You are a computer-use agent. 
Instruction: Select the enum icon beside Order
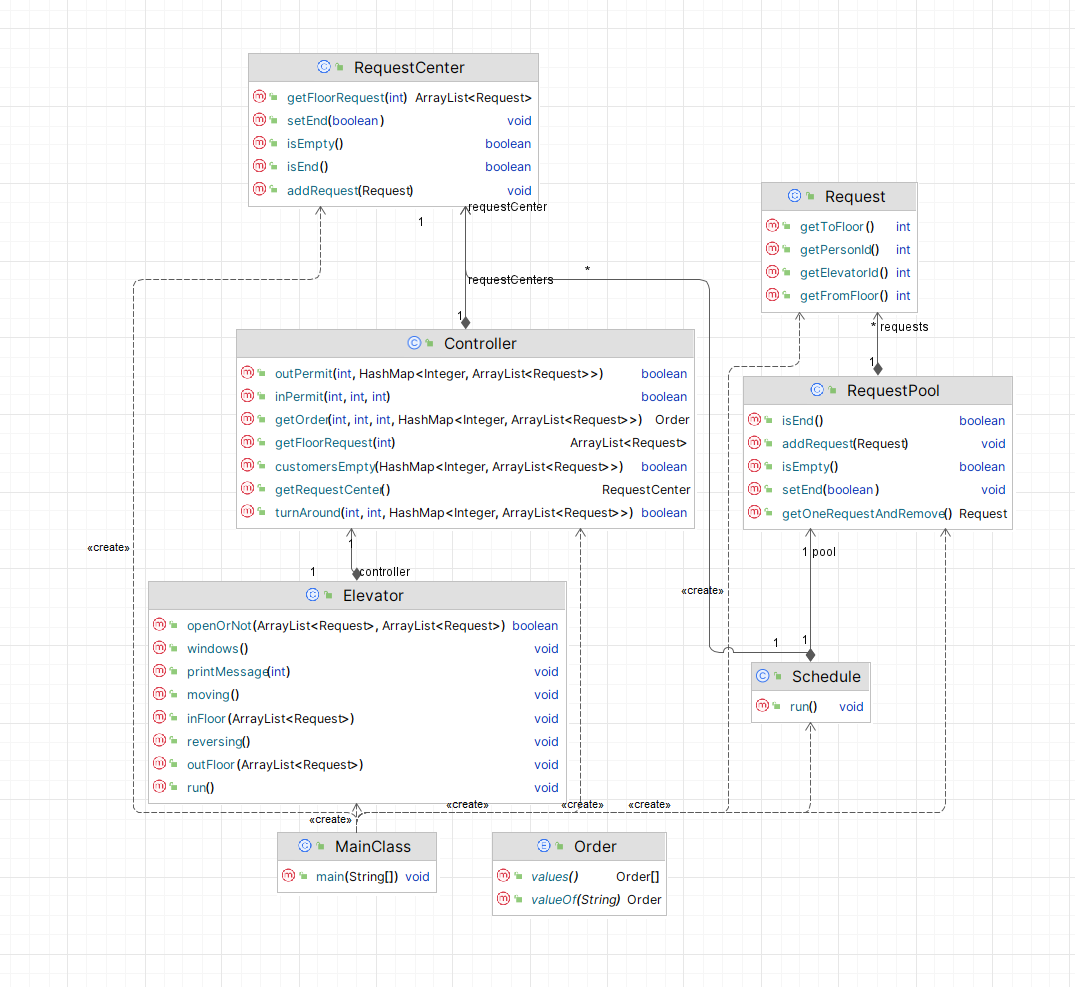(544, 846)
